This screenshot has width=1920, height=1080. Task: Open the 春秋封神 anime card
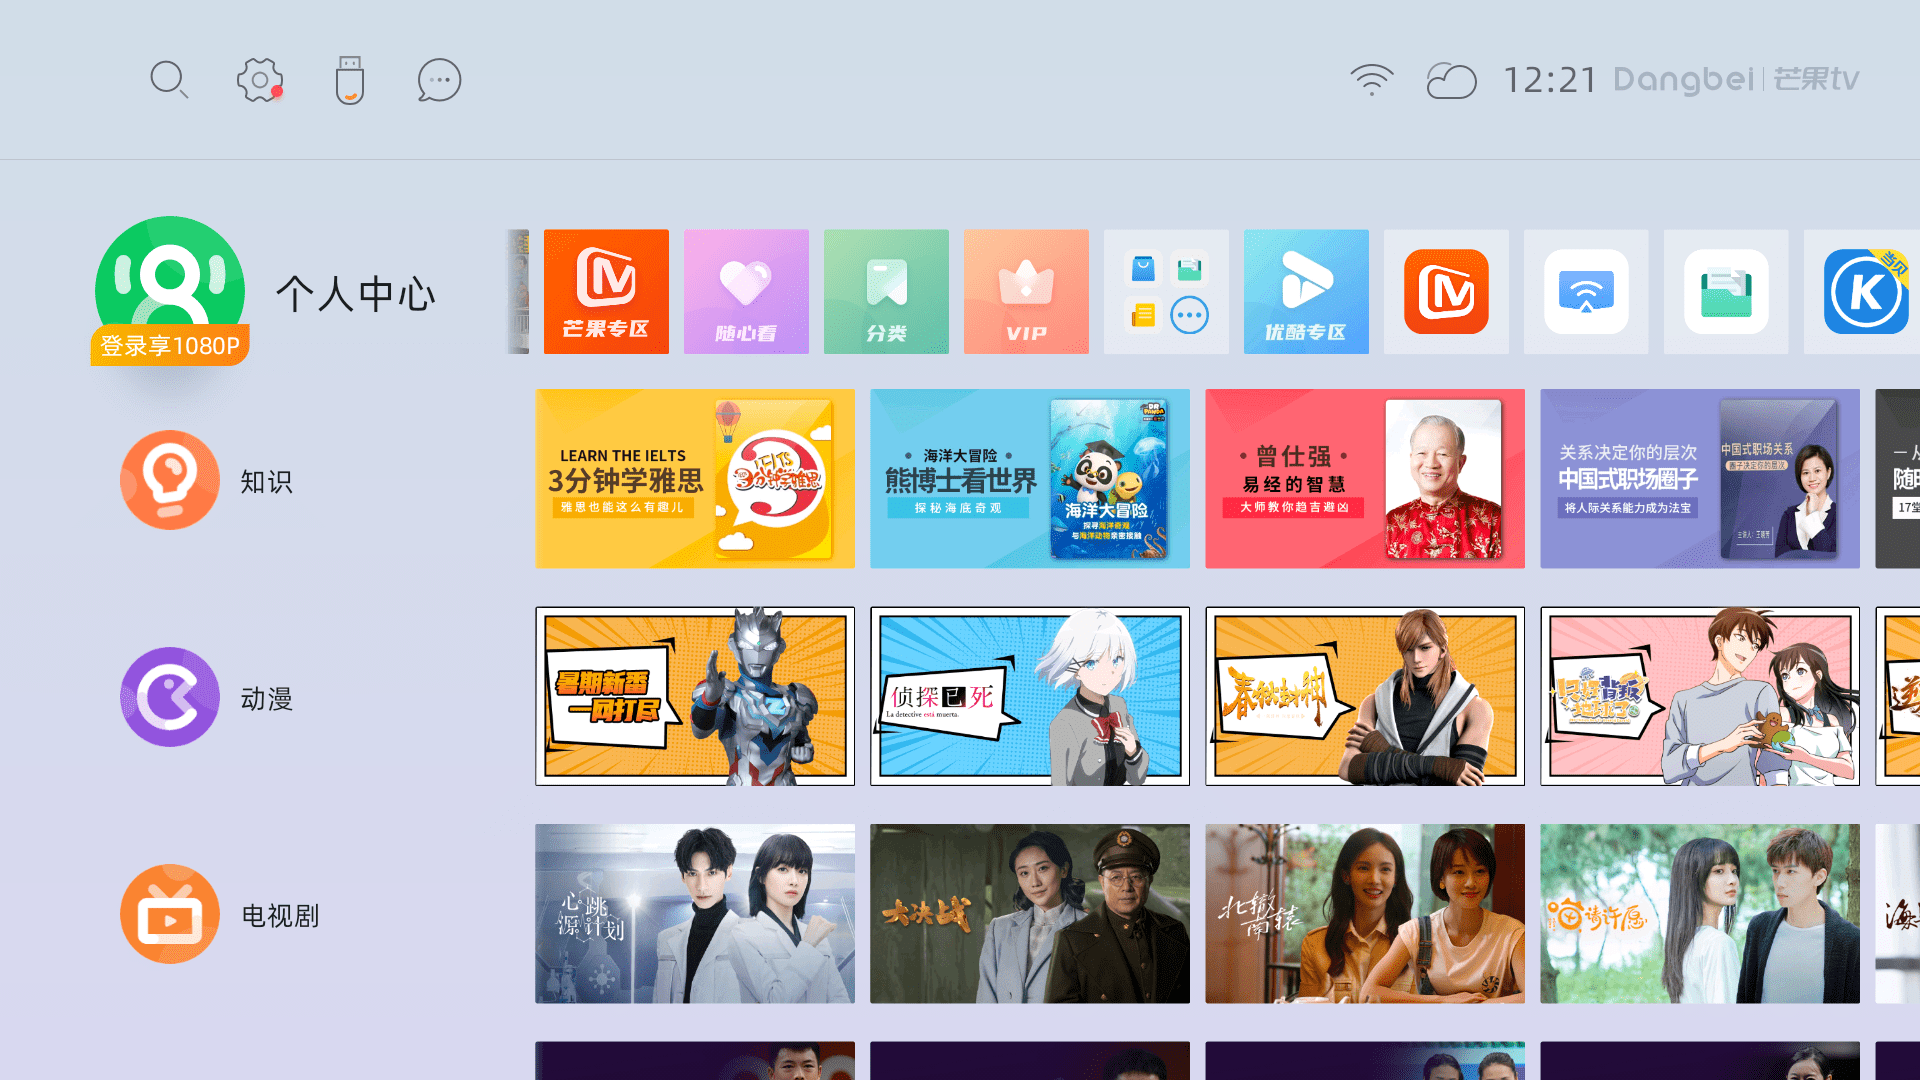pyautogui.click(x=1365, y=696)
